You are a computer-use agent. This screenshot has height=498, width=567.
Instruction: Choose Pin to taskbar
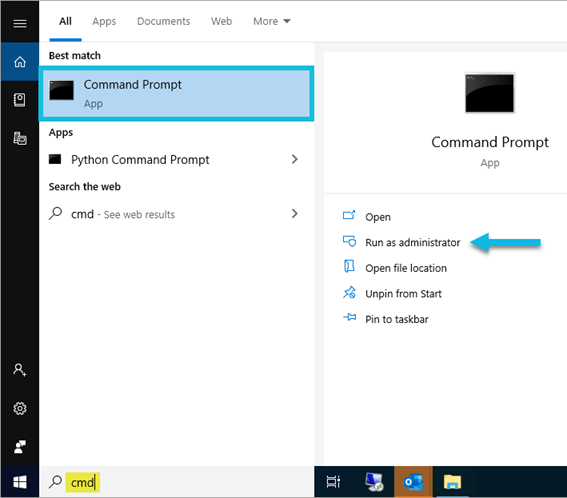(x=397, y=319)
